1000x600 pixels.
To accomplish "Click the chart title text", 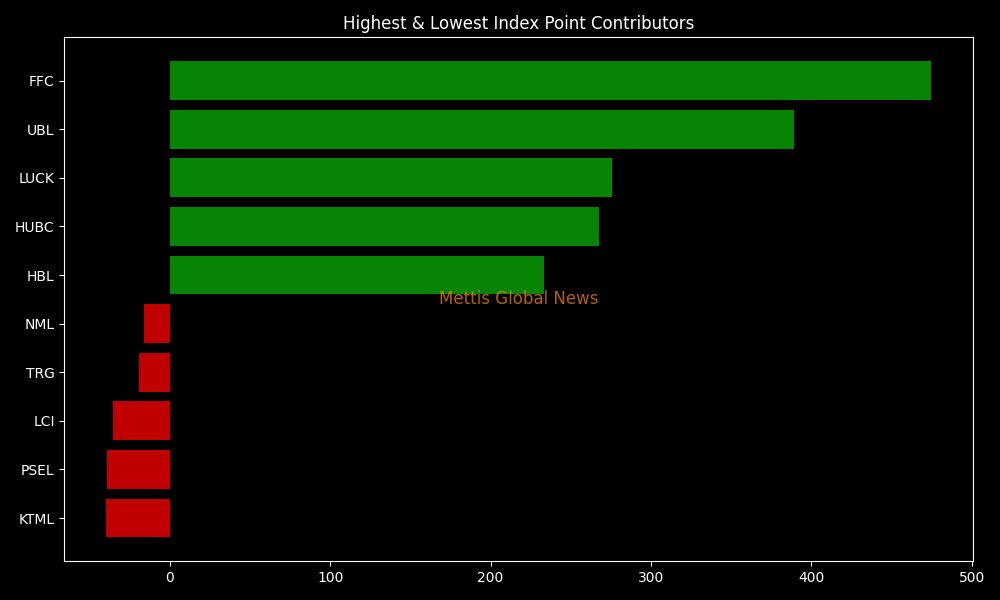I will [518, 23].
